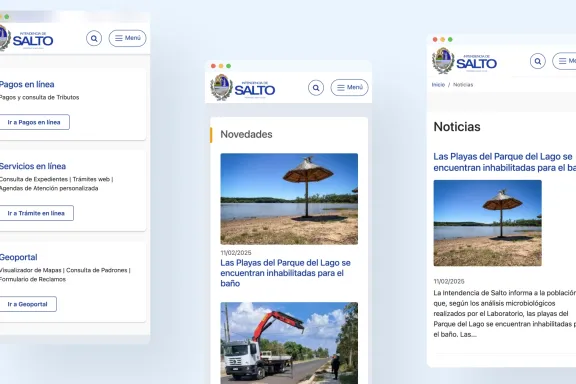Click green window dot in middle window
576x384 pixels.
coord(228,66)
